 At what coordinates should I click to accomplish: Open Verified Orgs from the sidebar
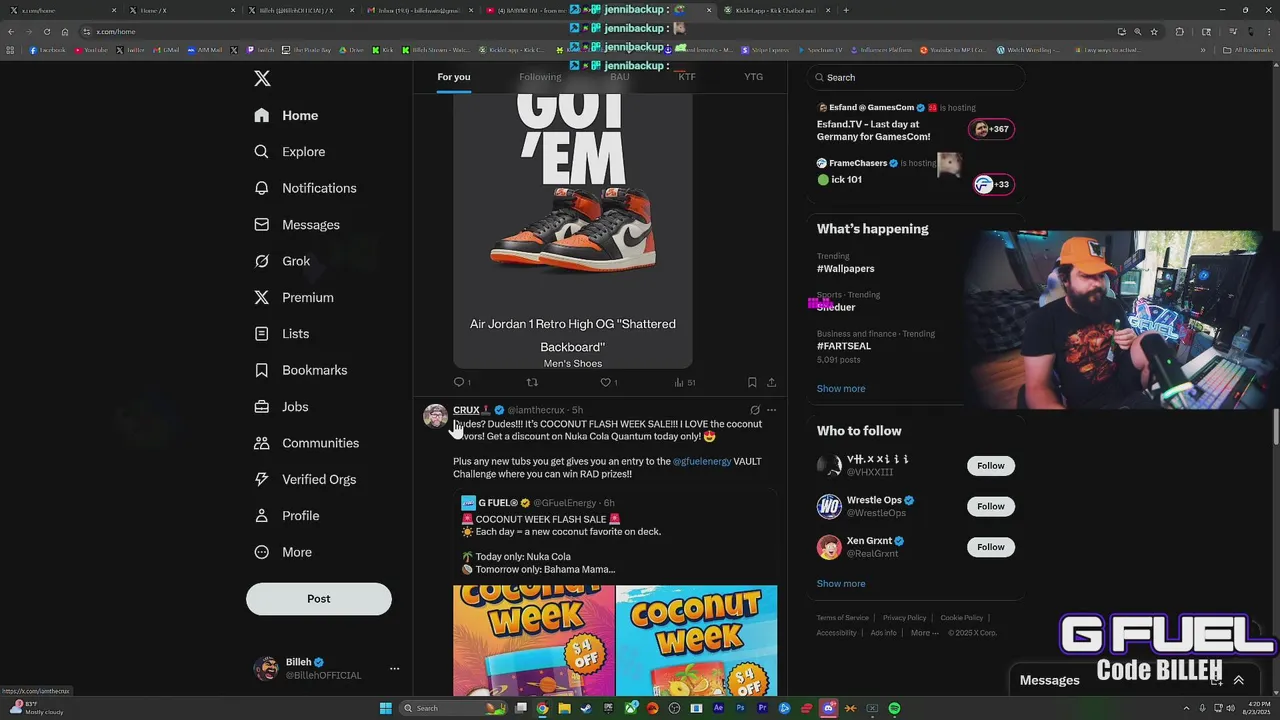[x=304, y=479]
